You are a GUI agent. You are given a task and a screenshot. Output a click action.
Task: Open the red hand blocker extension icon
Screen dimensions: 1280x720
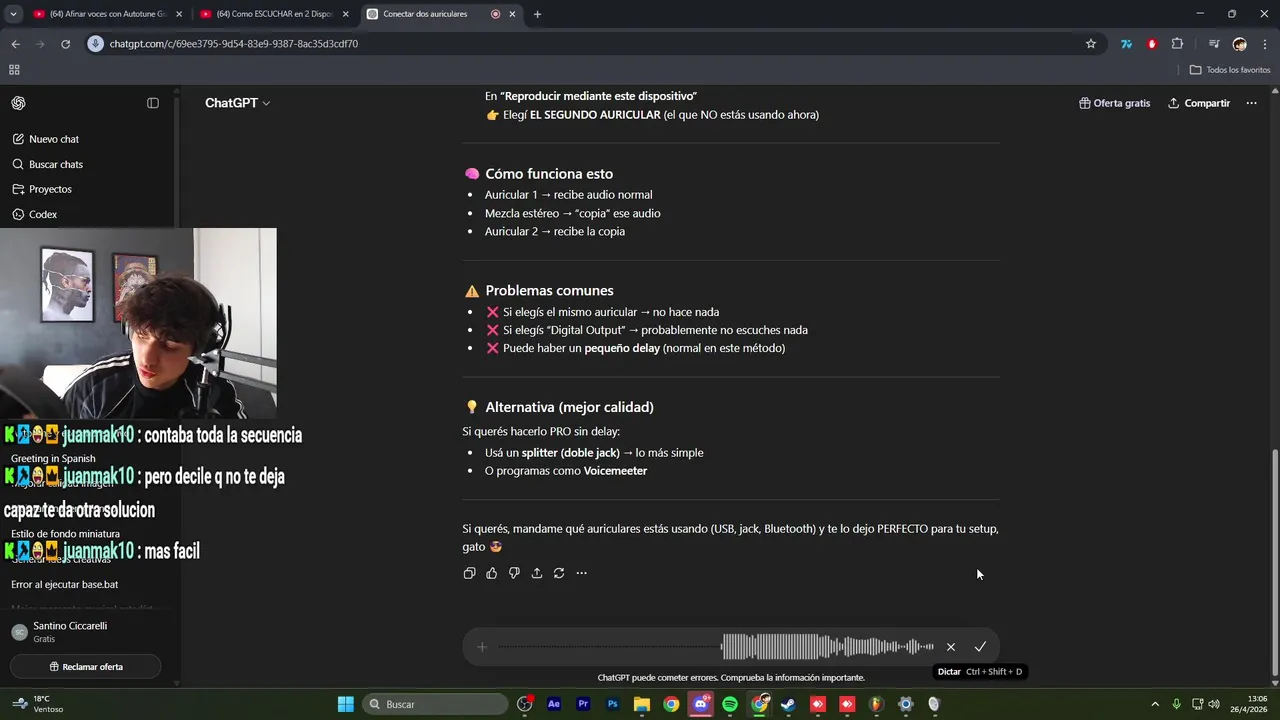tap(1152, 44)
